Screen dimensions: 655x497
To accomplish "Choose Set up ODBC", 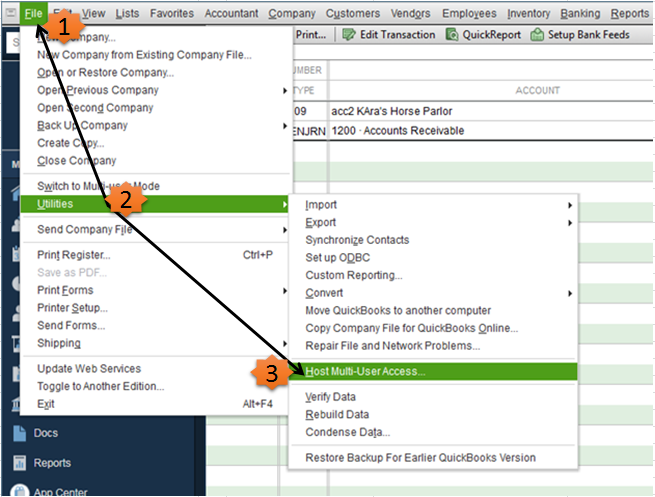I will 338,258.
